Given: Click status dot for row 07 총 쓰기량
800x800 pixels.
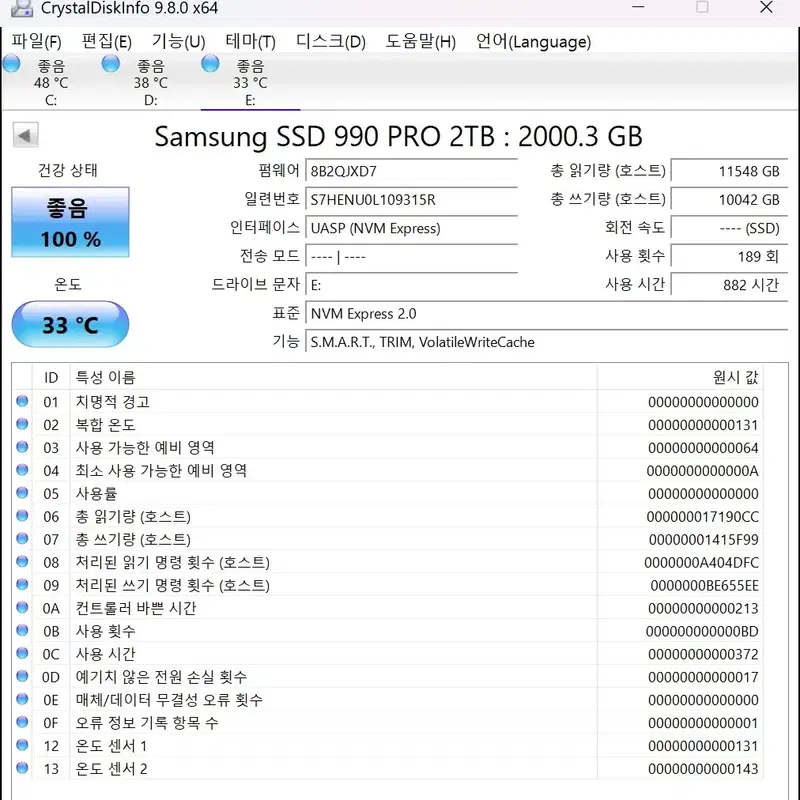Looking at the screenshot, I should pyautogui.click(x=22, y=539).
